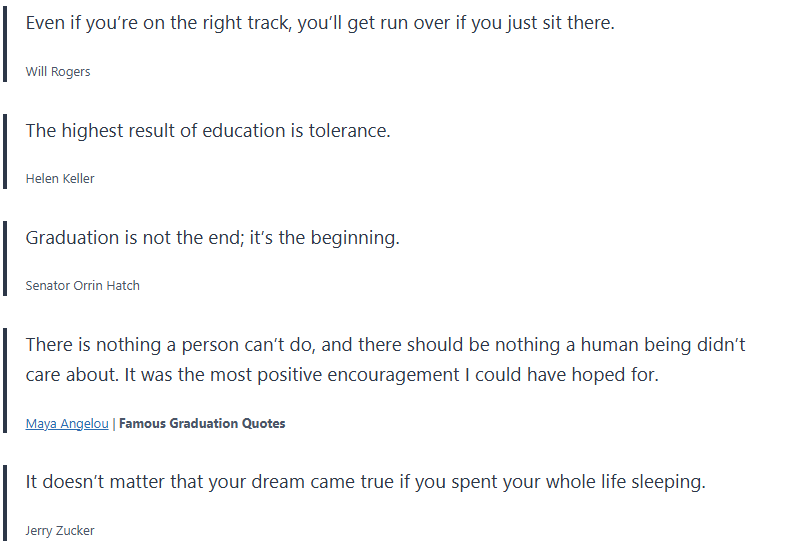Select the Senator Orrin Hatch attribution
Image resolution: width=808 pixels, height=545 pixels.
(x=82, y=285)
